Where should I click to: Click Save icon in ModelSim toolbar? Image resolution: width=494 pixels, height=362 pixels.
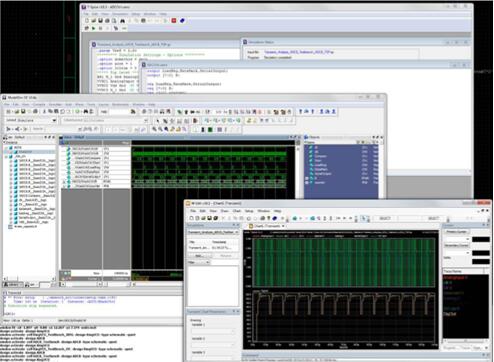pos(23,112)
